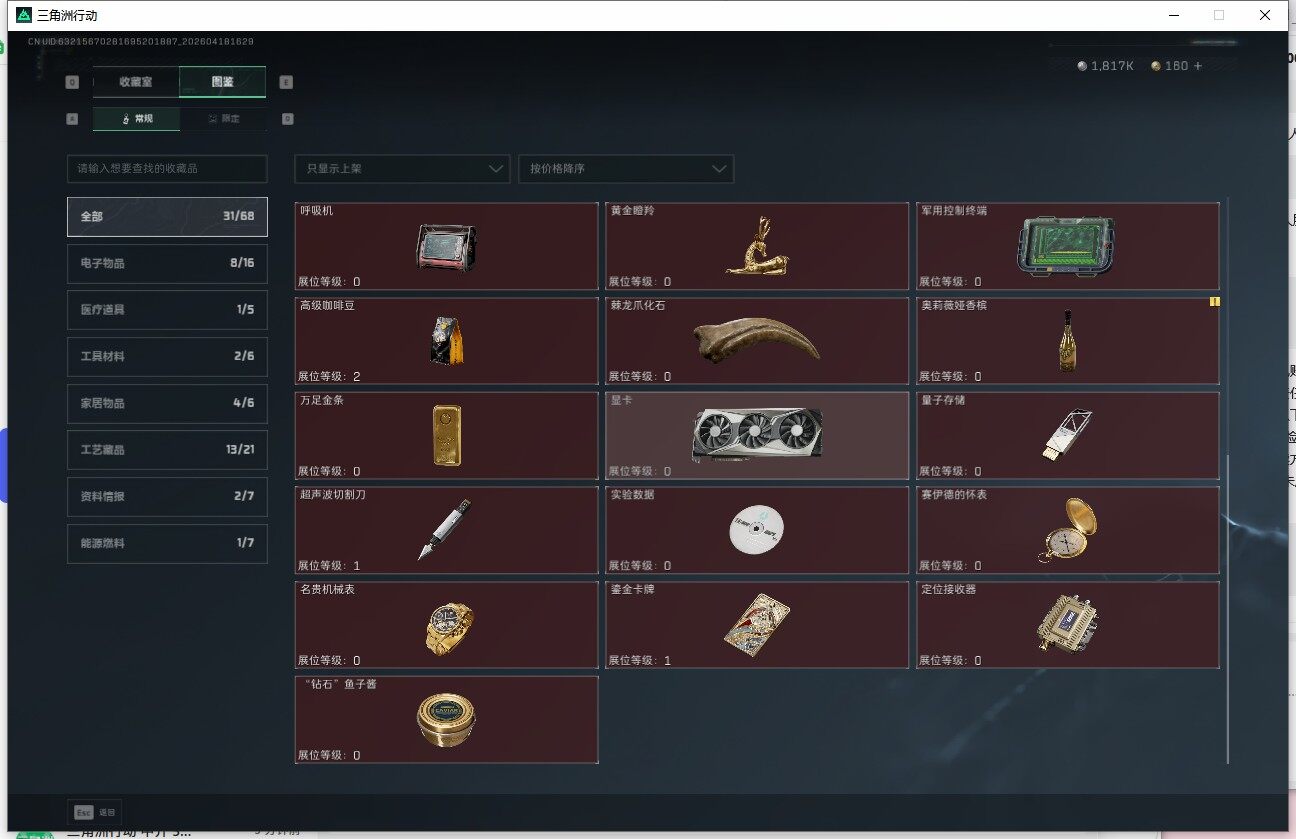The image size is (1296, 839).
Task: Click the 万足金条 gold bar image
Action: [446, 435]
